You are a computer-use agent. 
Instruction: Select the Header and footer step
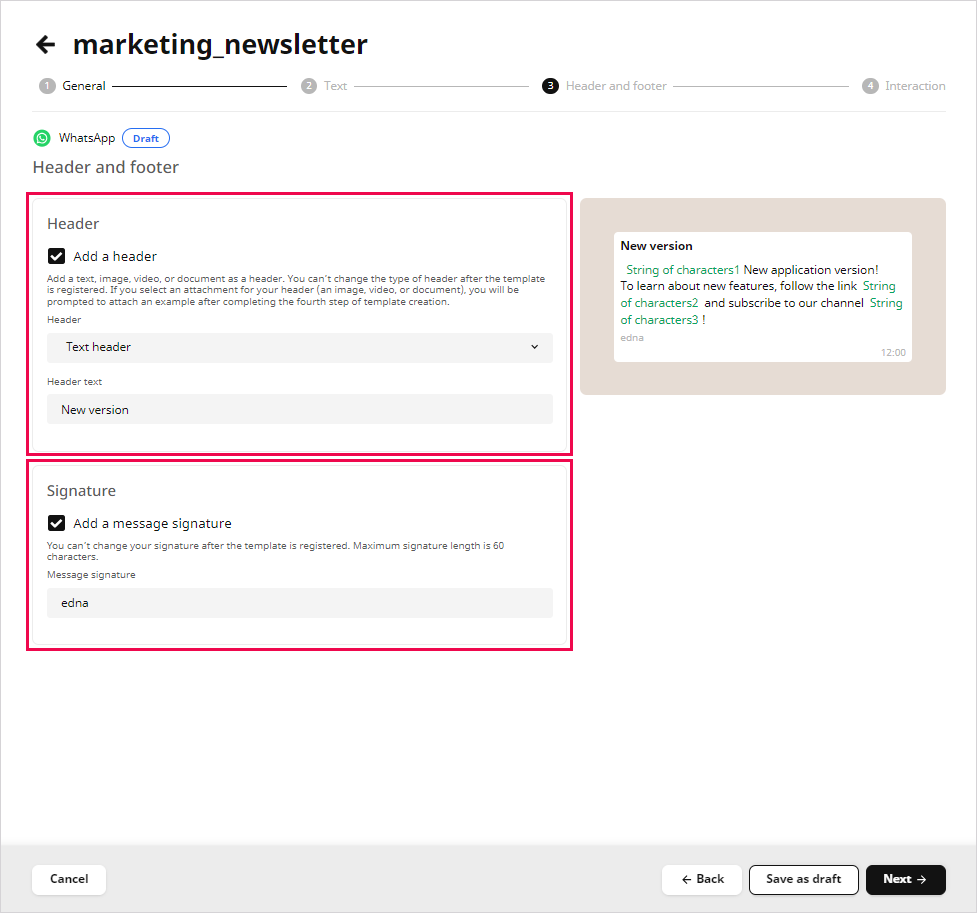coord(616,86)
